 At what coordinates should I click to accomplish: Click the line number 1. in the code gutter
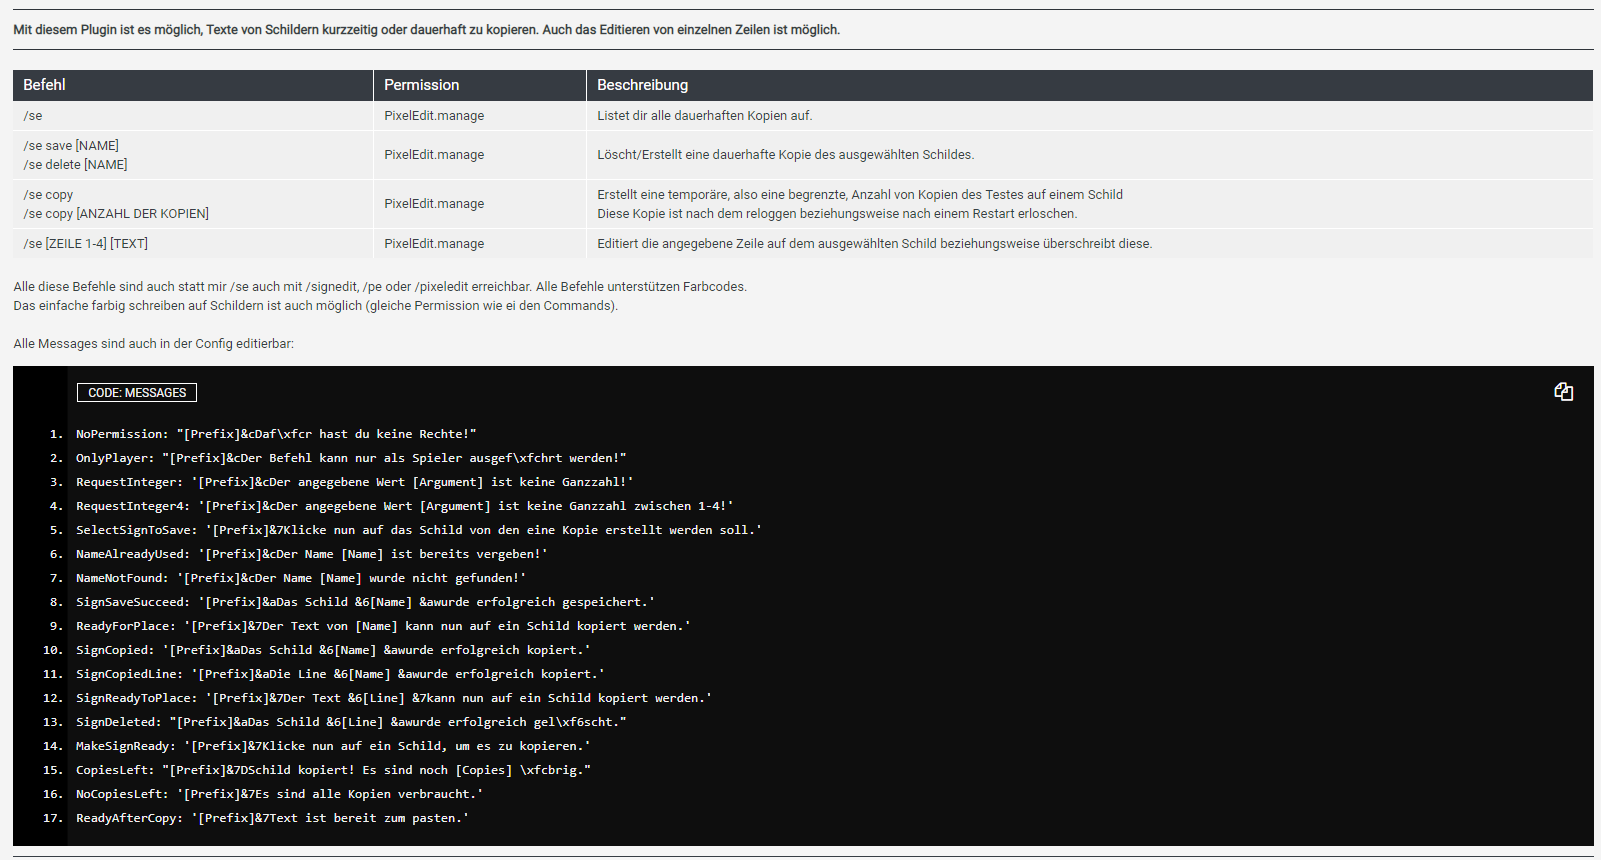(56, 434)
